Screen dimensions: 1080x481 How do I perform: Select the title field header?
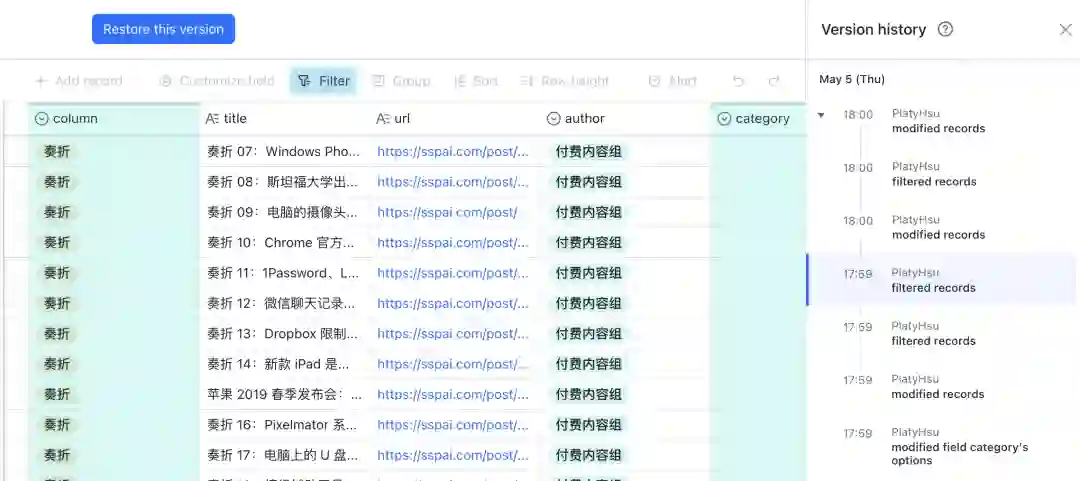(x=286, y=119)
